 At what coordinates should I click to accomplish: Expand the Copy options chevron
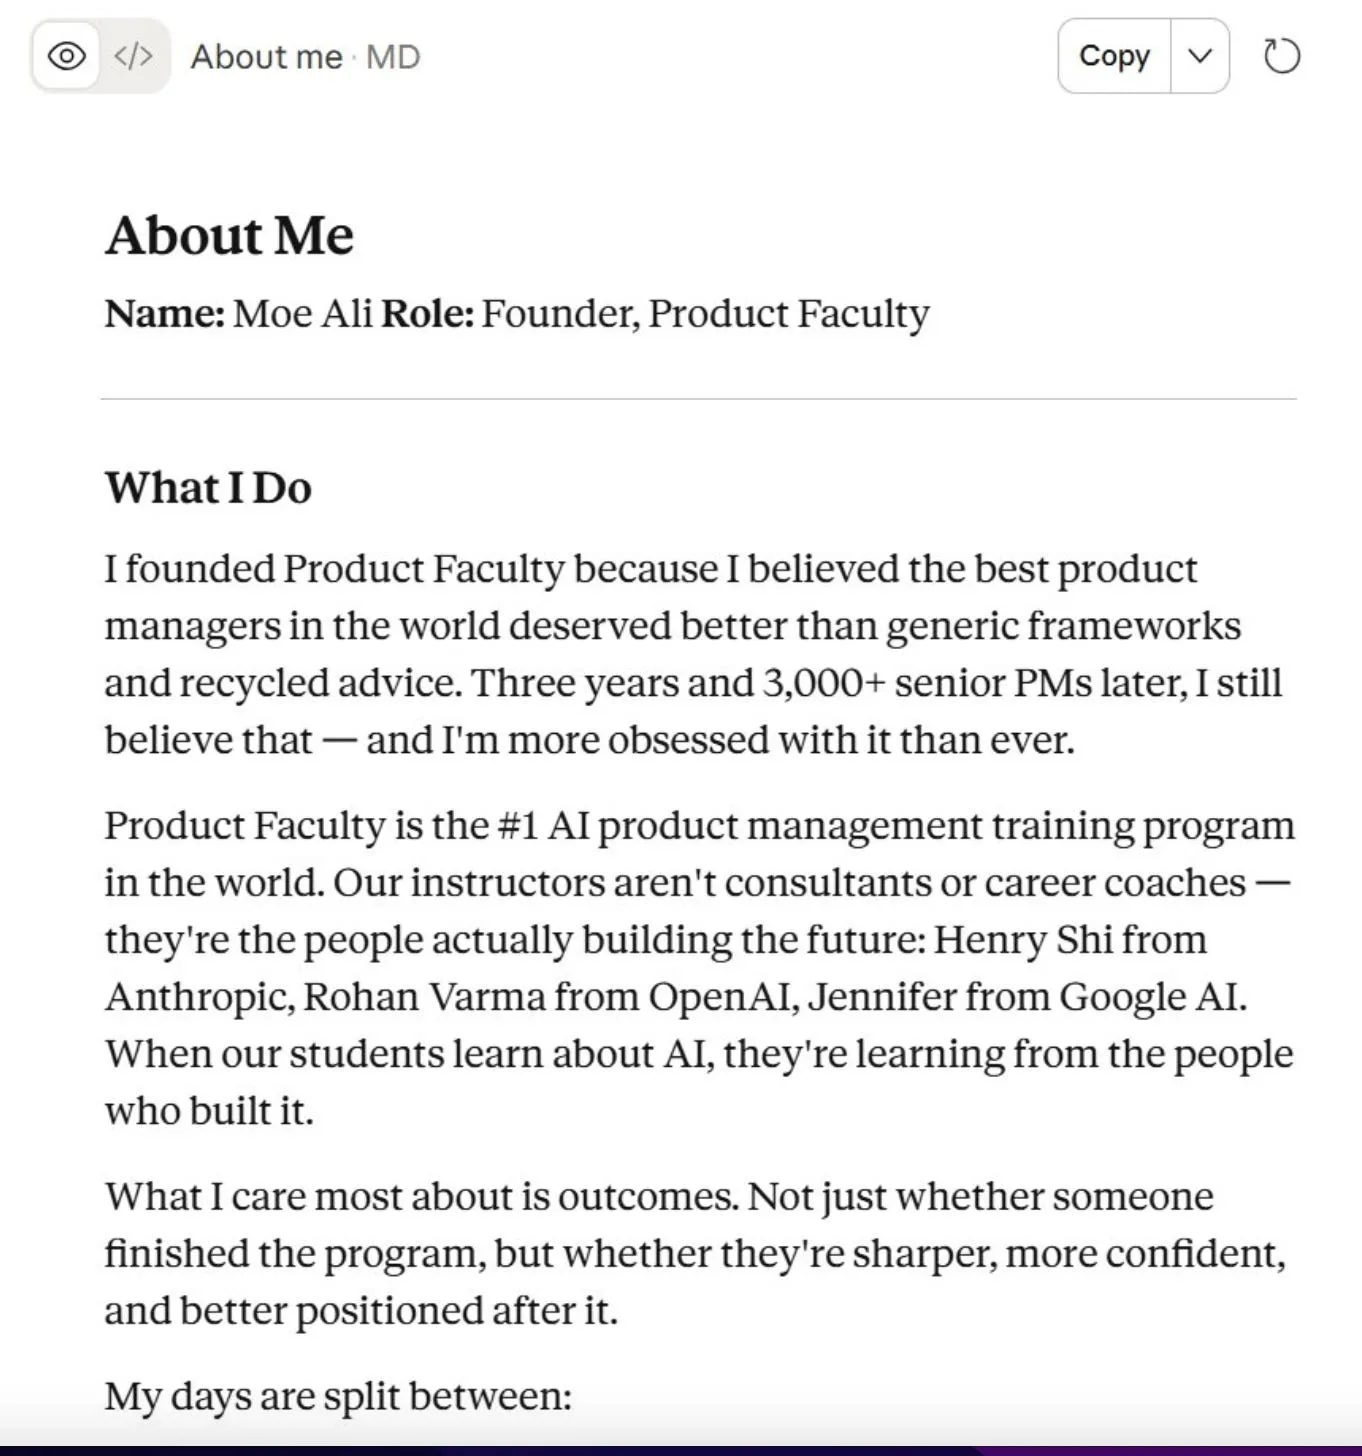tap(1200, 56)
